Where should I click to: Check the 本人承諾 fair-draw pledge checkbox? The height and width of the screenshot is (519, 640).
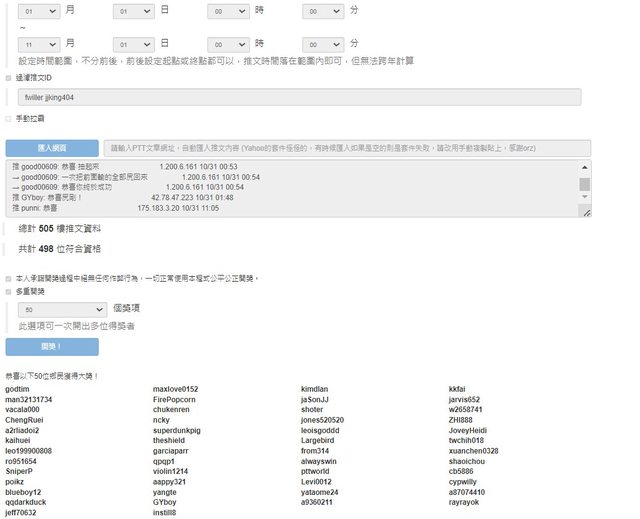click(9, 278)
